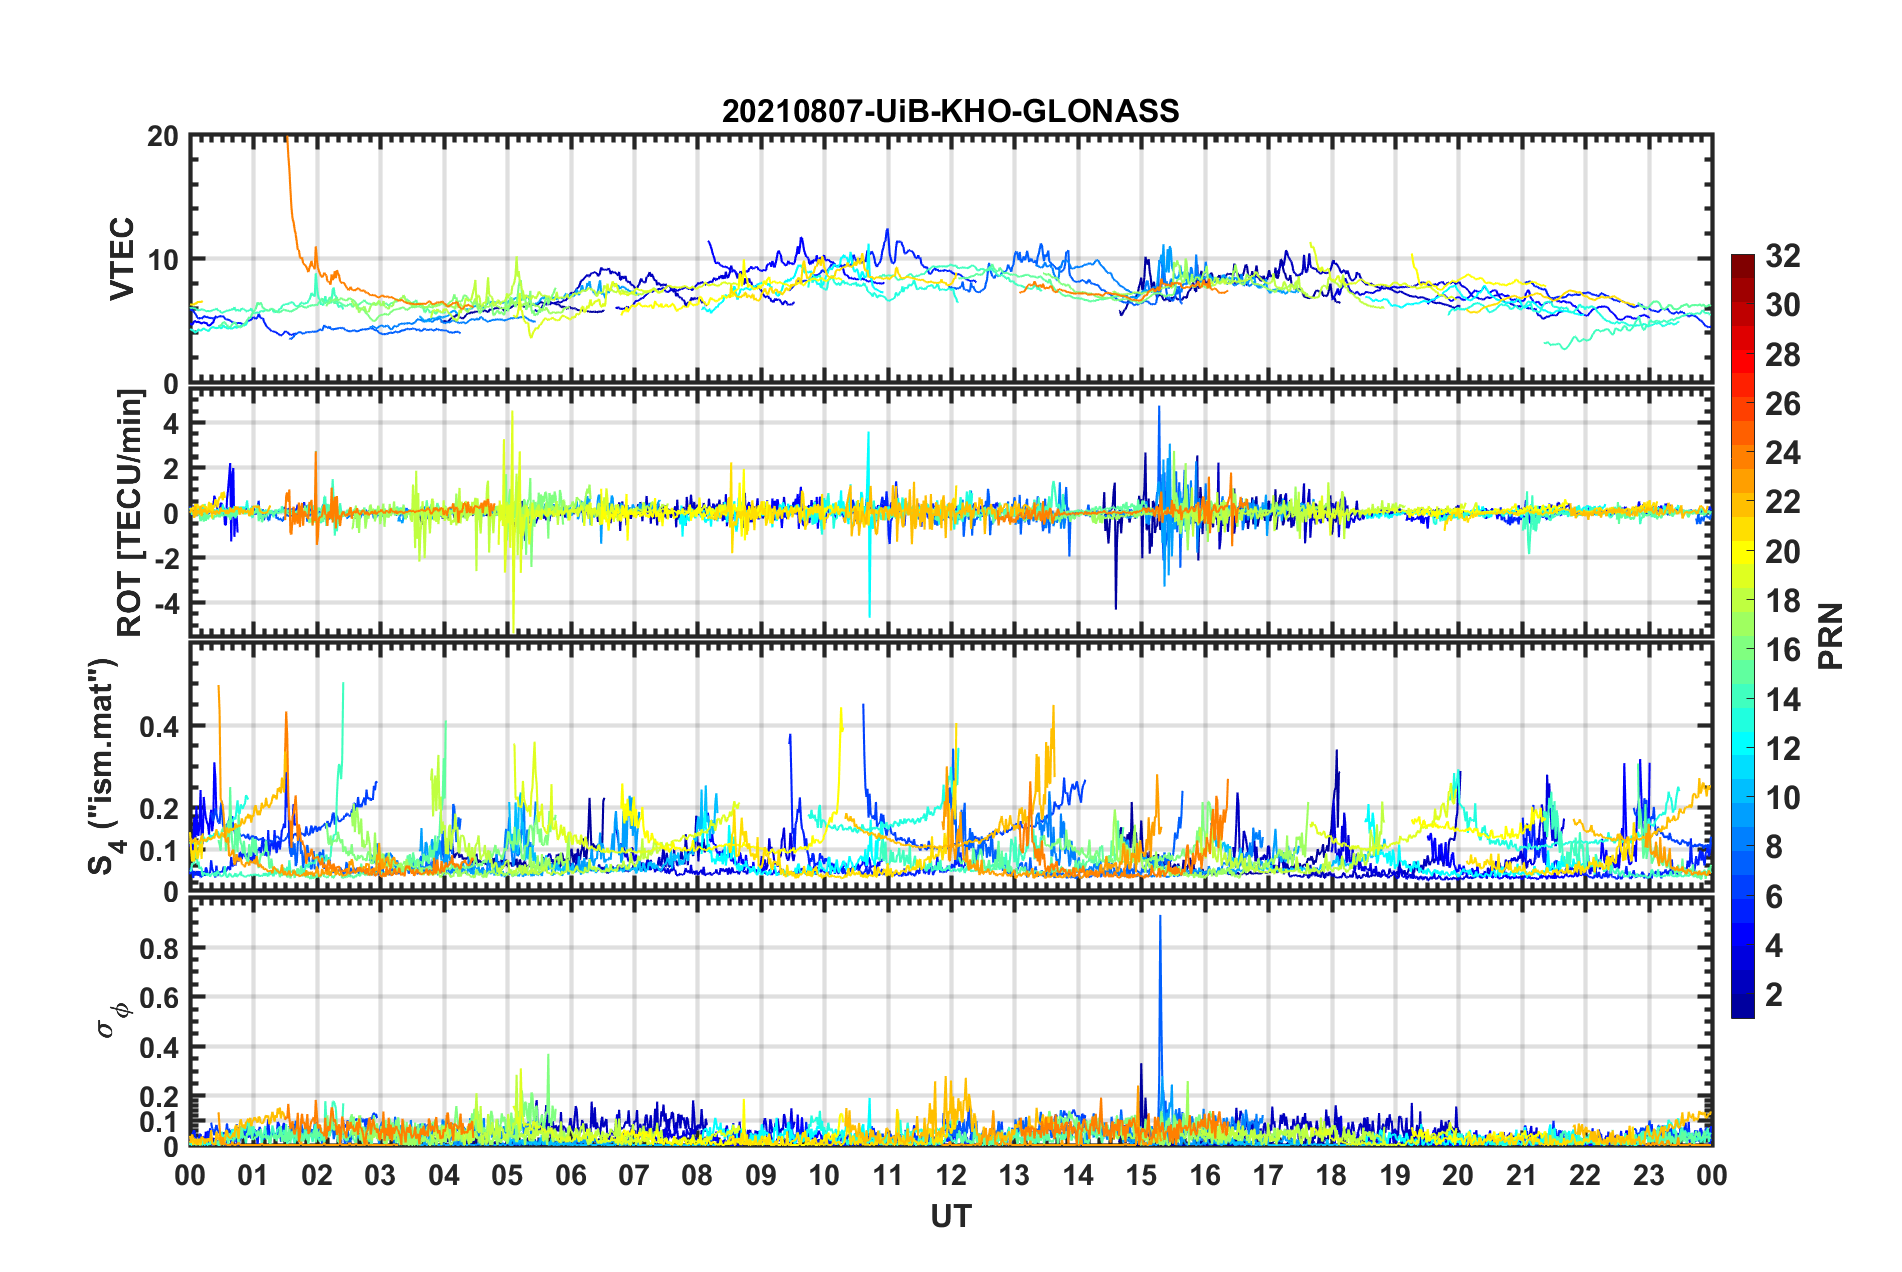
Task: Click the PRN color scale bar
Action: [x=1742, y=636]
